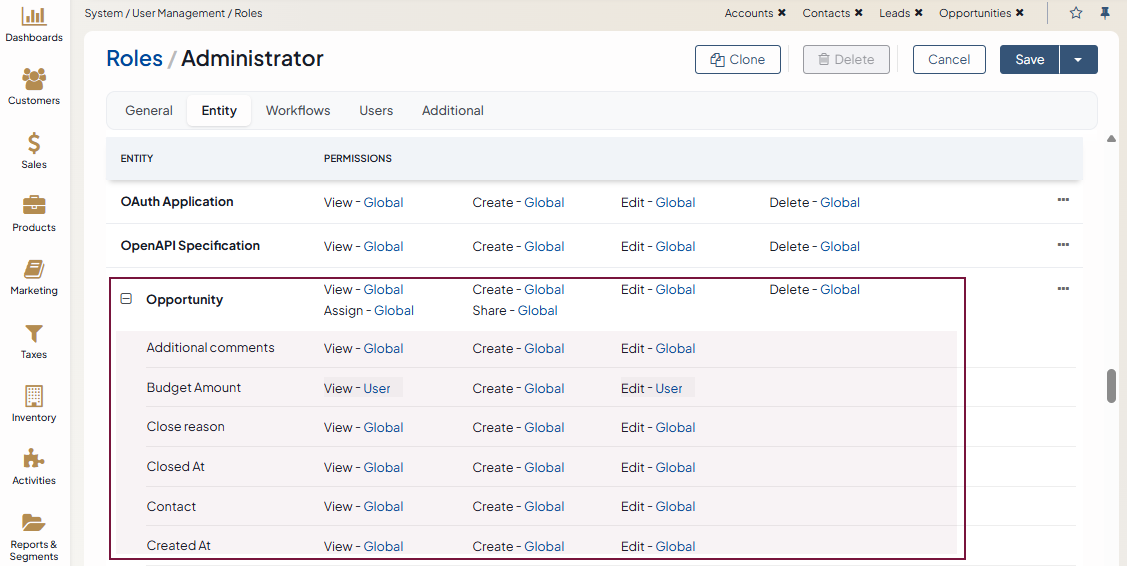Open the Save button dropdown arrow
This screenshot has height=587, width=1127.
tap(1078, 60)
